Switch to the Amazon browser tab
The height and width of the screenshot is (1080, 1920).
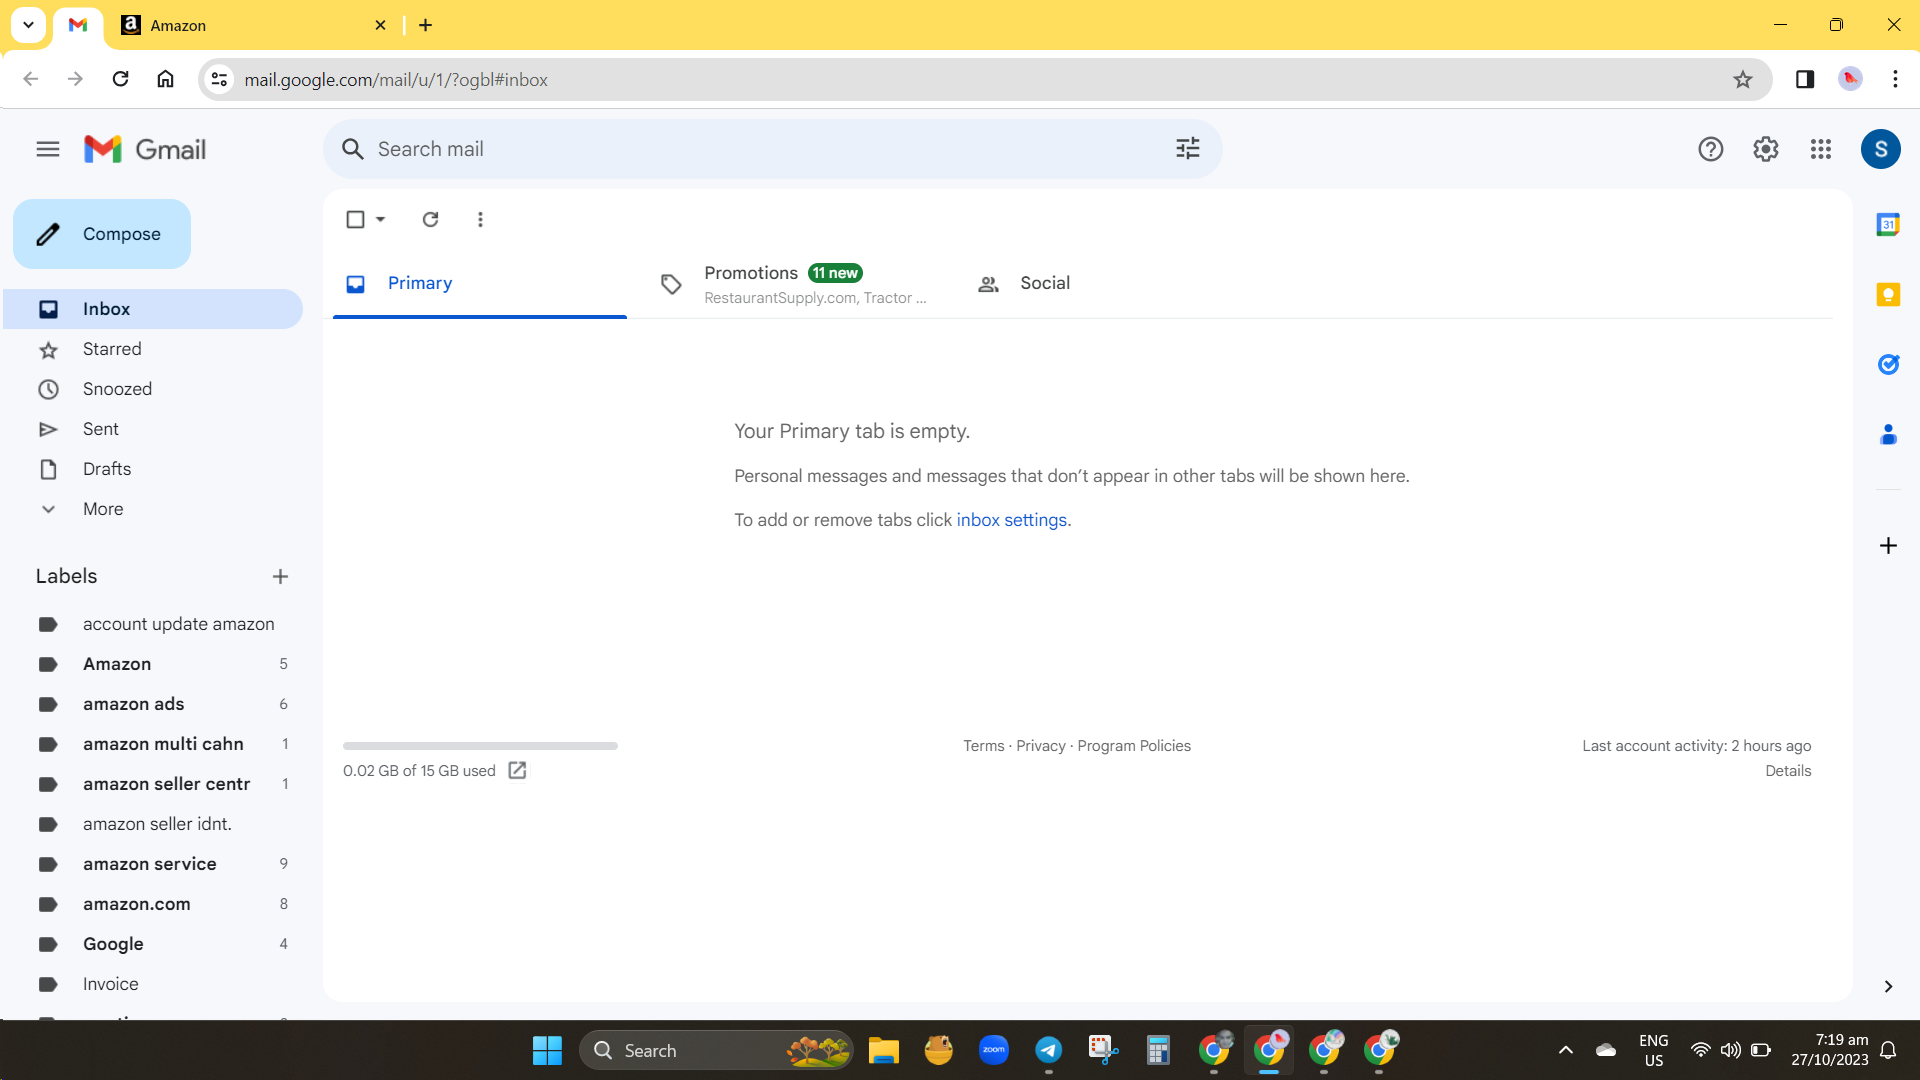[x=252, y=25]
